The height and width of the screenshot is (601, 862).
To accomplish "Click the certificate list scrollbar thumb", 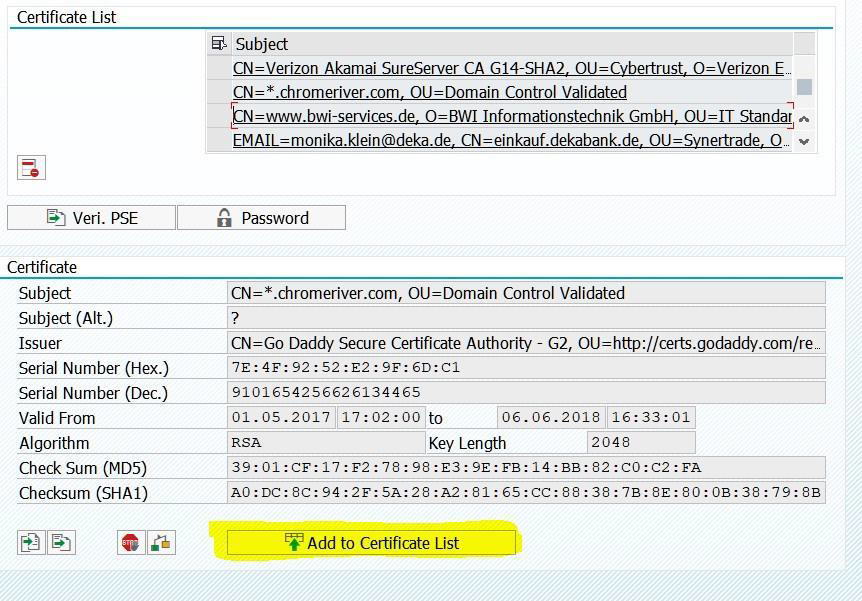I will [x=804, y=87].
